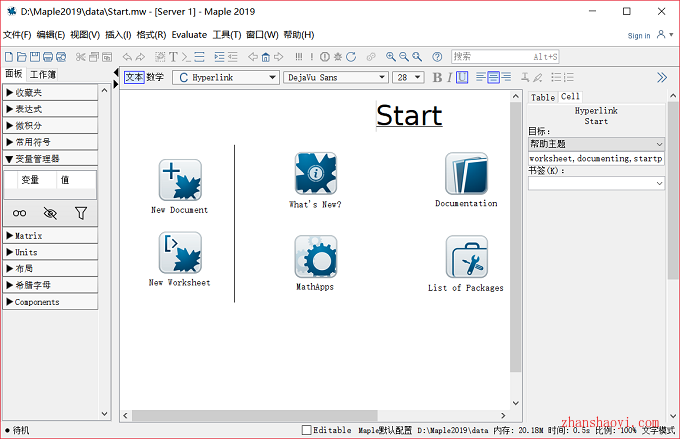Open the New Document icon
The width and height of the screenshot is (680, 439).
(180, 180)
